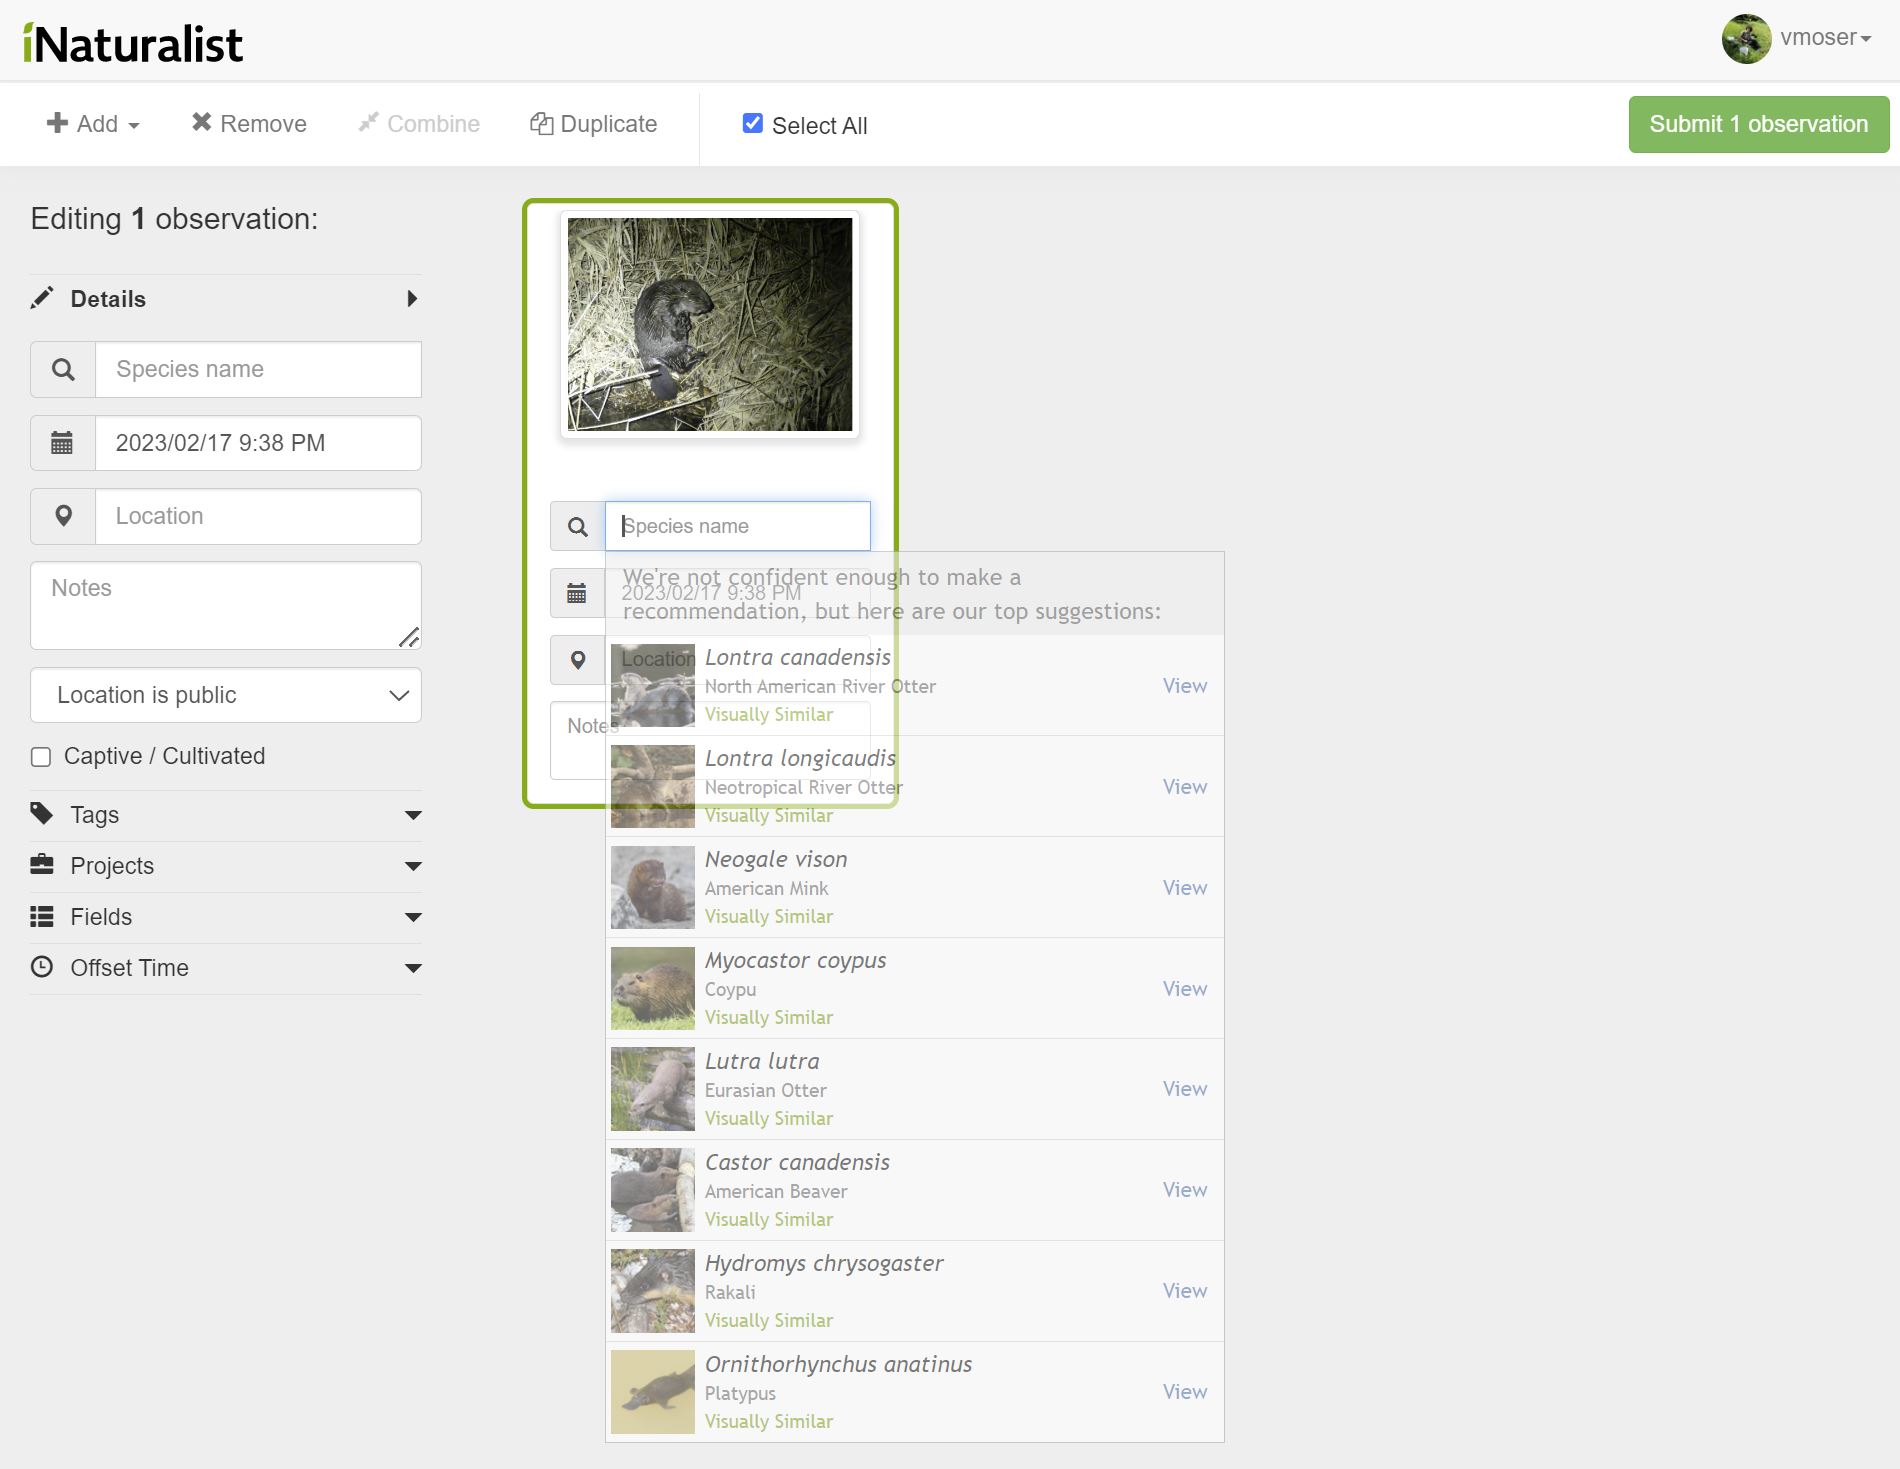This screenshot has height=1469, width=1900.
Task: Click the Projects briefcase icon
Action: pos(42,865)
